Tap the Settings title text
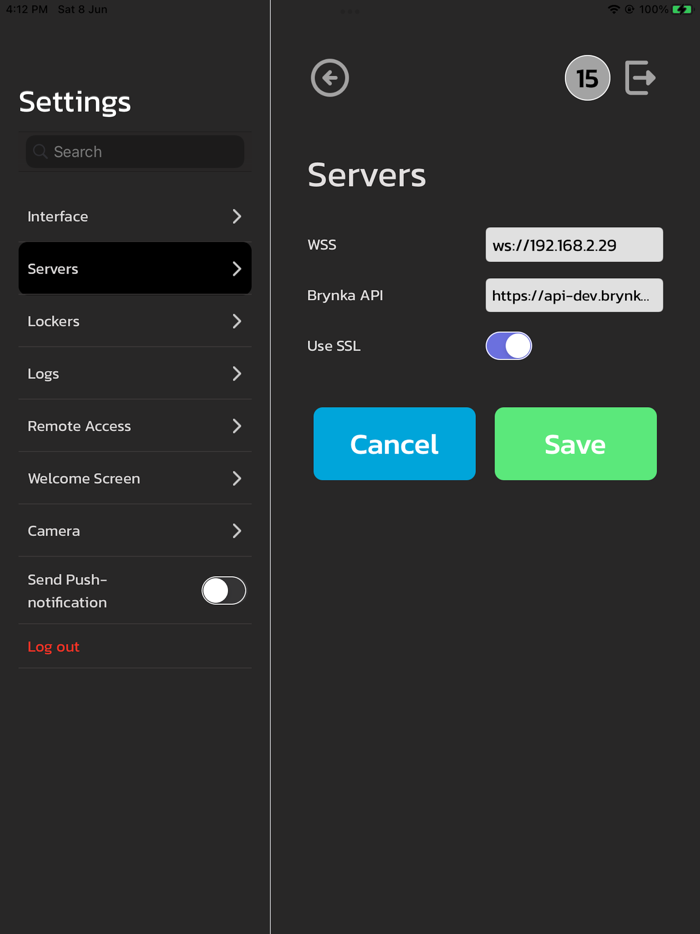 pos(75,102)
